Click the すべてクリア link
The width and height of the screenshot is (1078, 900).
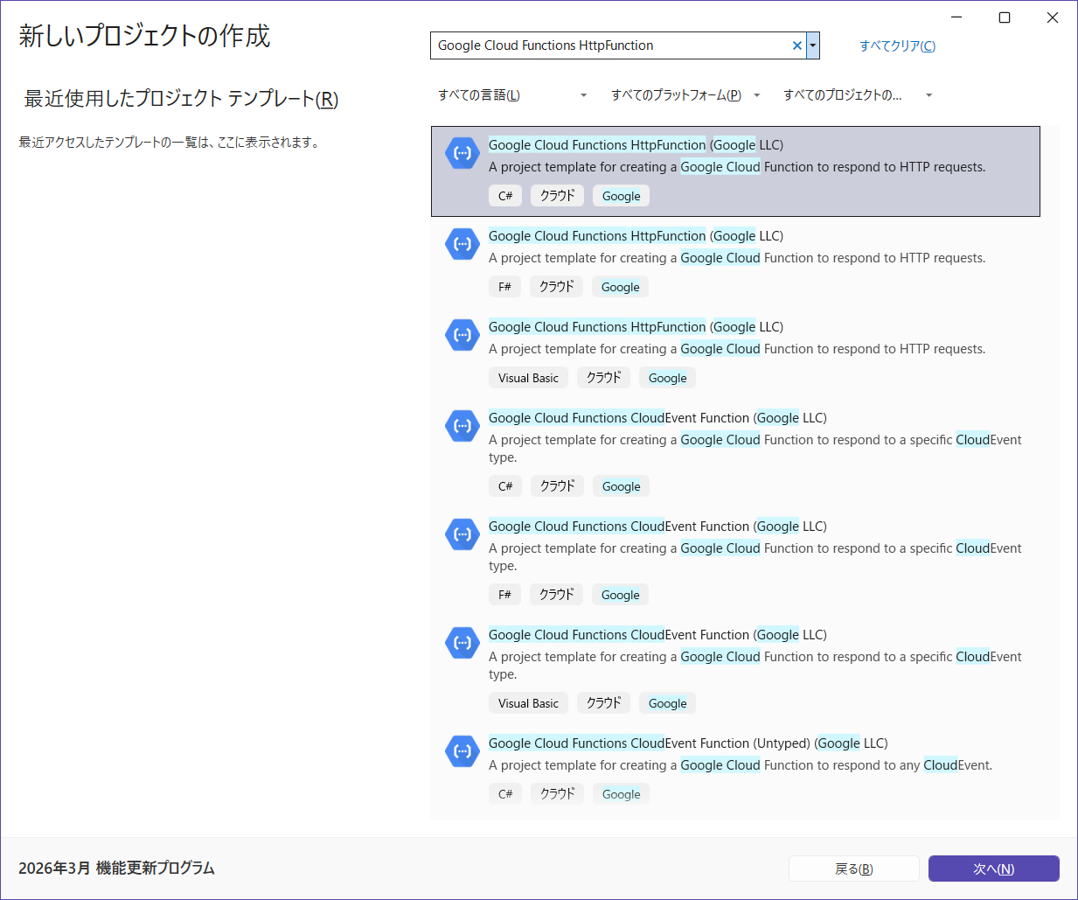[897, 46]
